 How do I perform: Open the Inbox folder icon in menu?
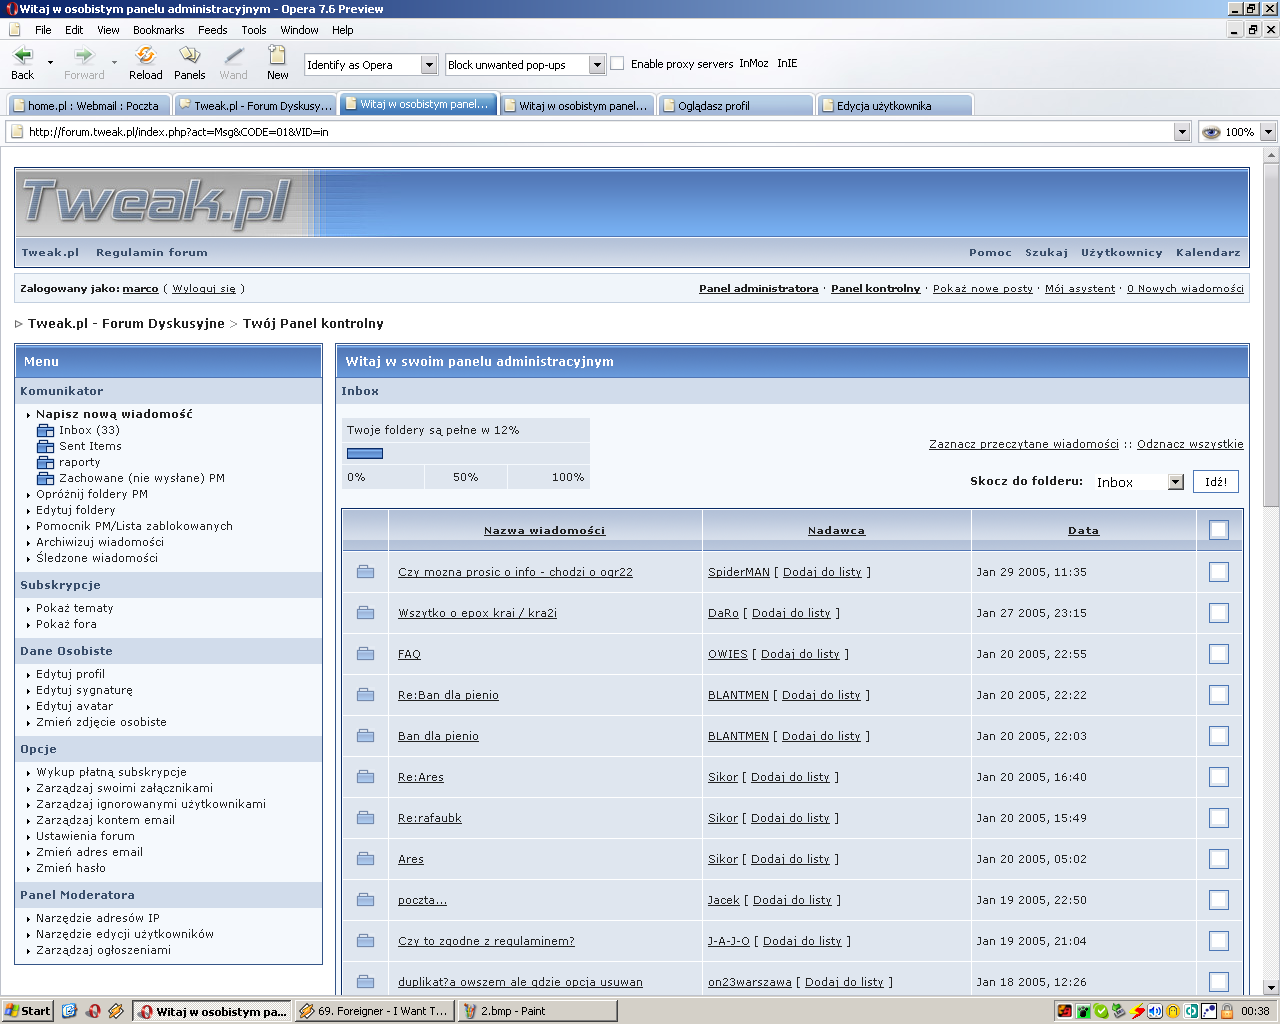[x=45, y=430]
